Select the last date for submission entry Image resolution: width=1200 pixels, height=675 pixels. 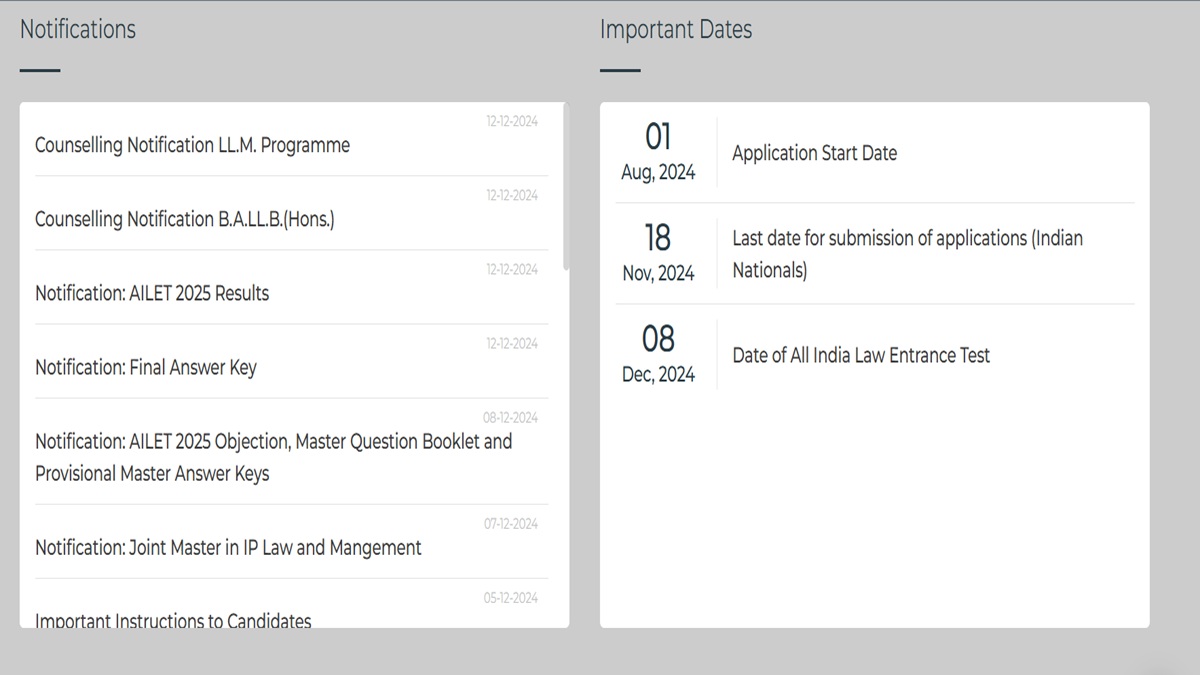(907, 254)
